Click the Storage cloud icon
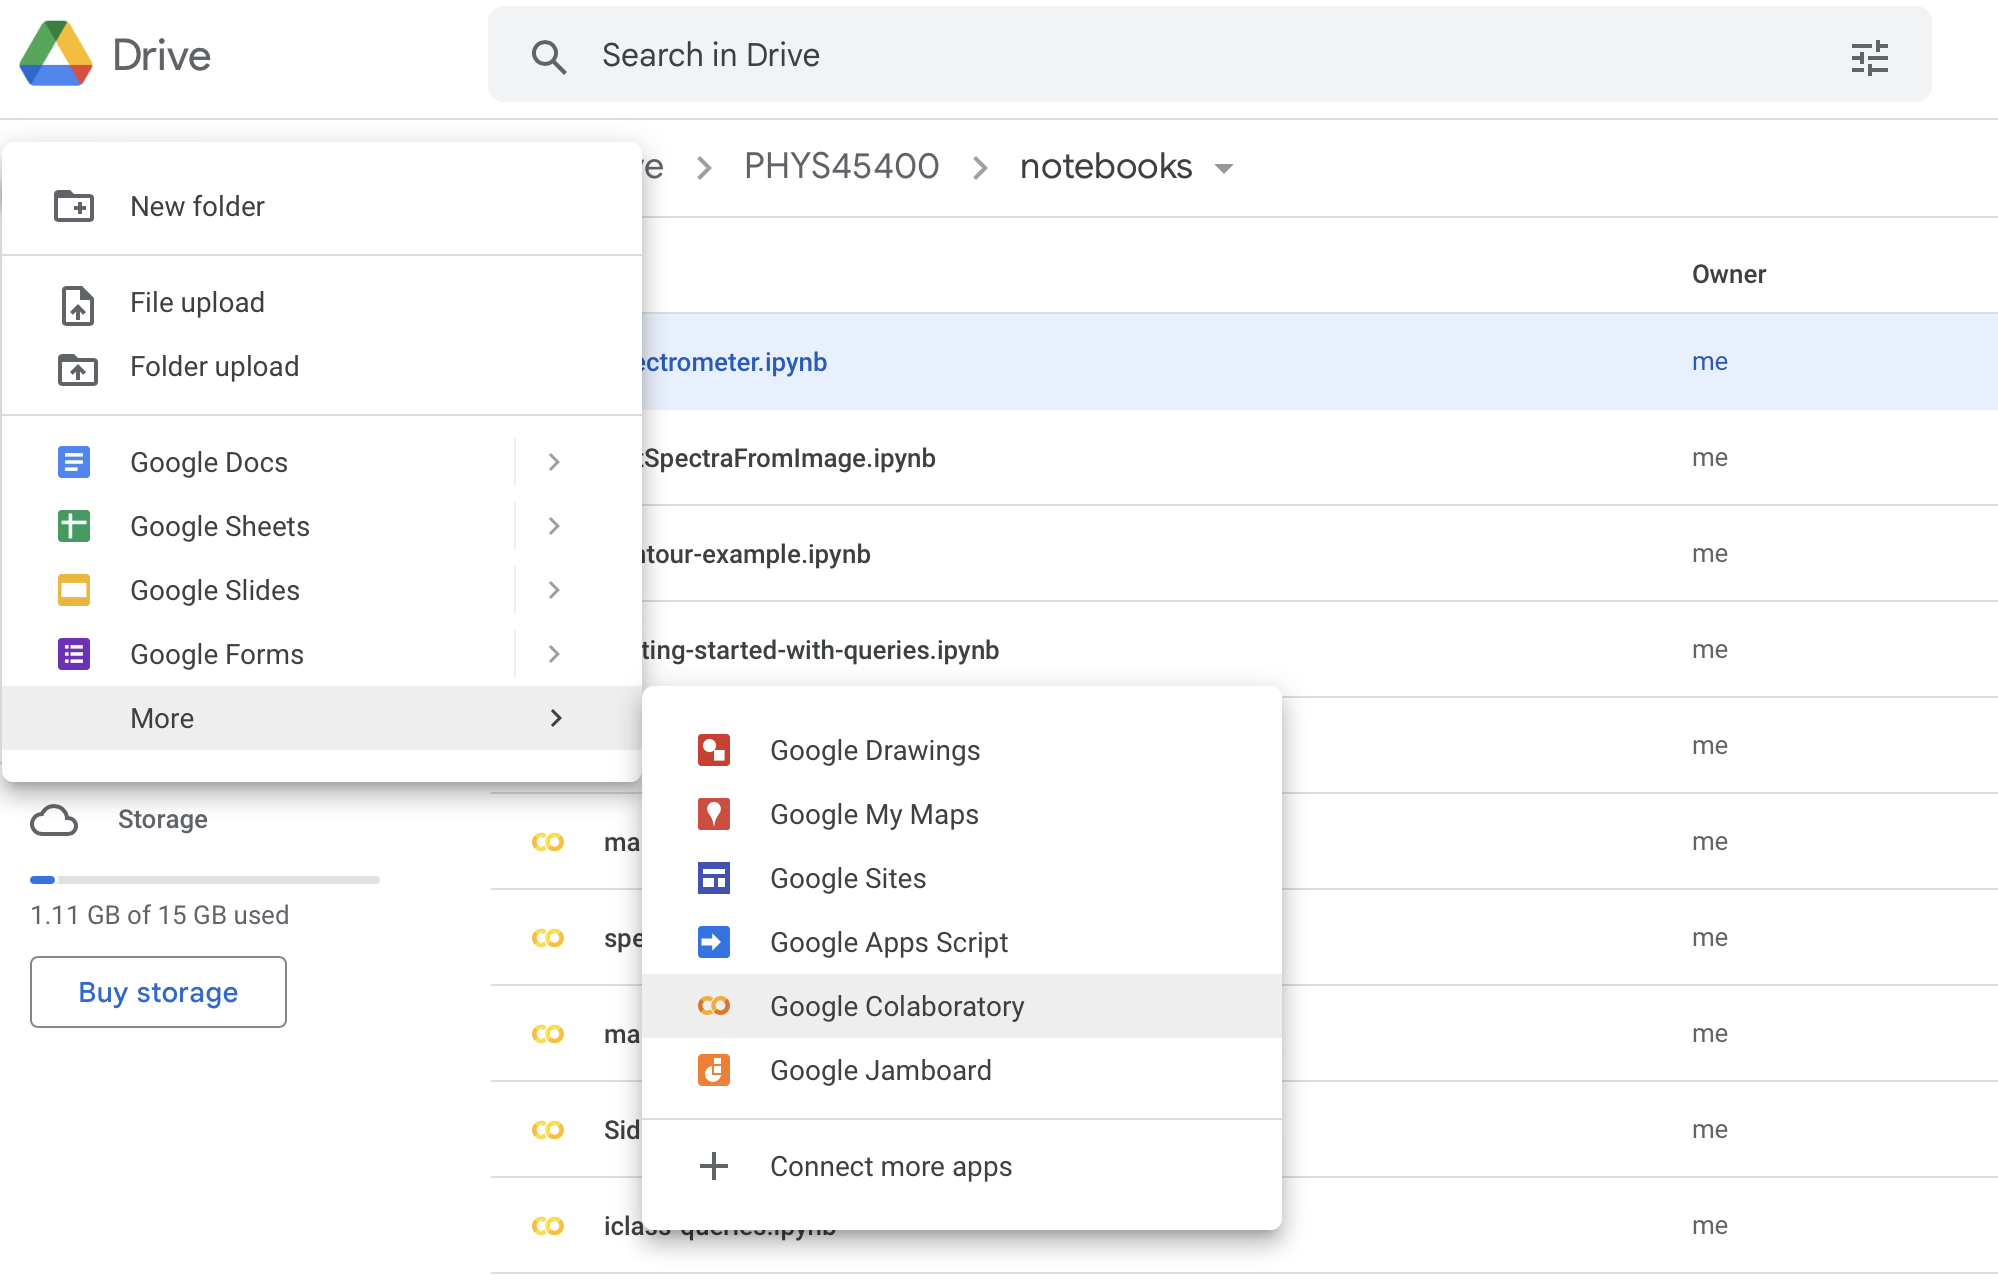 click(54, 821)
